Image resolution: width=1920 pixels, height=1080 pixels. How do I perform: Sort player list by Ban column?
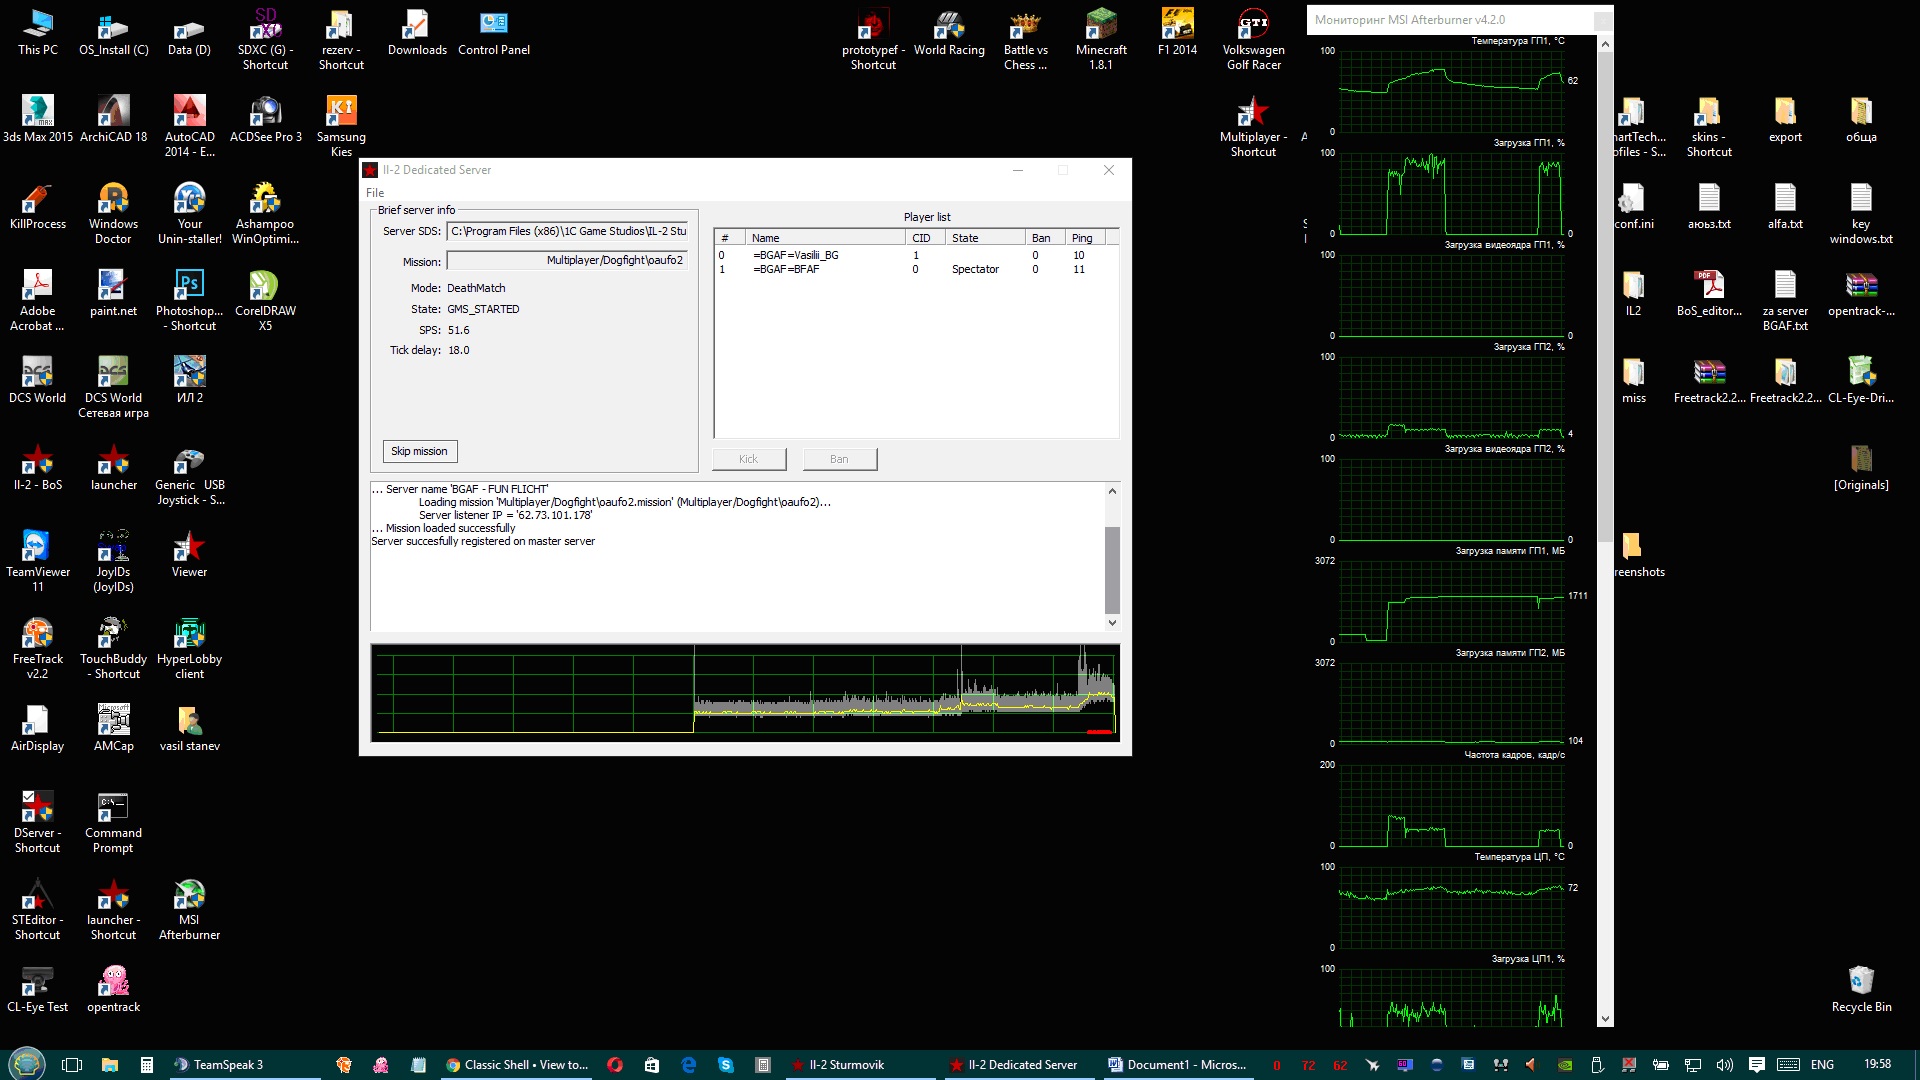pyautogui.click(x=1045, y=238)
